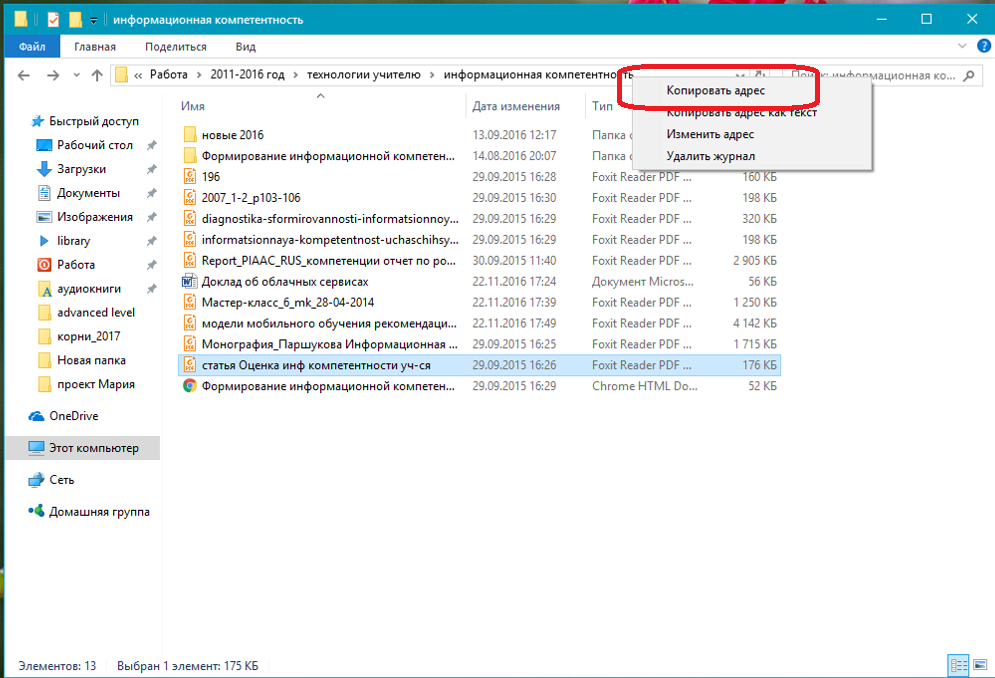
Task: Click the pin icon next to Документы
Action: (152, 194)
